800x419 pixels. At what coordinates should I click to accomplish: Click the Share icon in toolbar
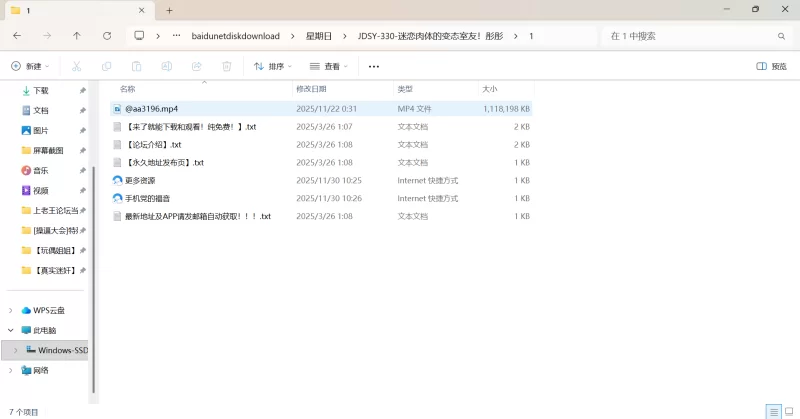[196, 66]
